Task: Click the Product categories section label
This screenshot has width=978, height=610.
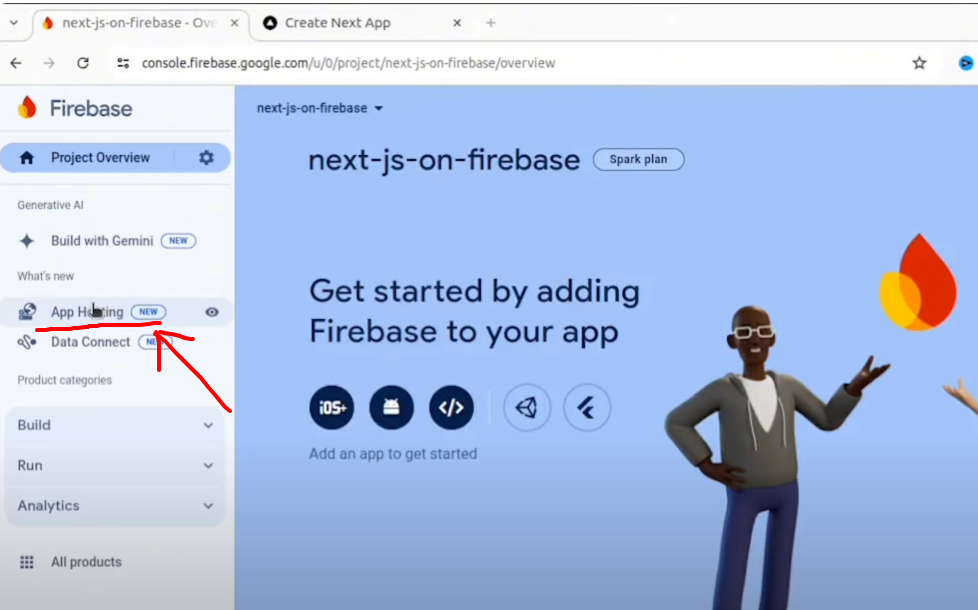Action: tap(65, 380)
